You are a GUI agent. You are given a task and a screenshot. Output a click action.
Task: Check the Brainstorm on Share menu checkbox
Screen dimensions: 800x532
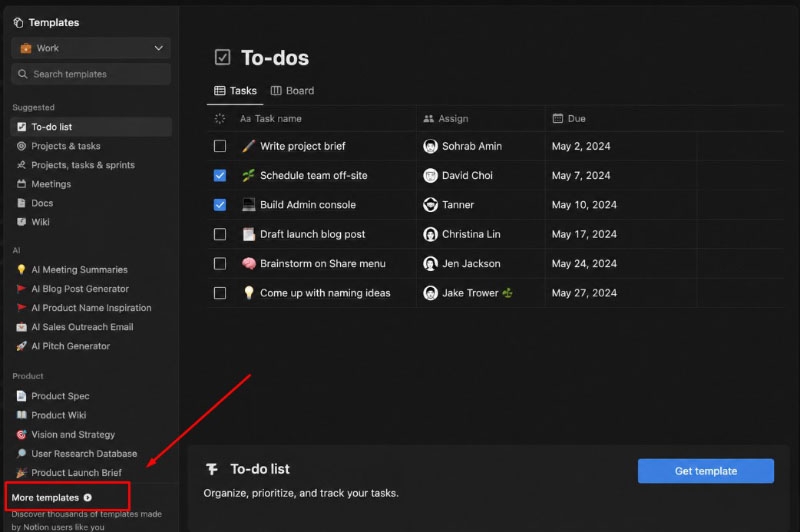tap(220, 263)
